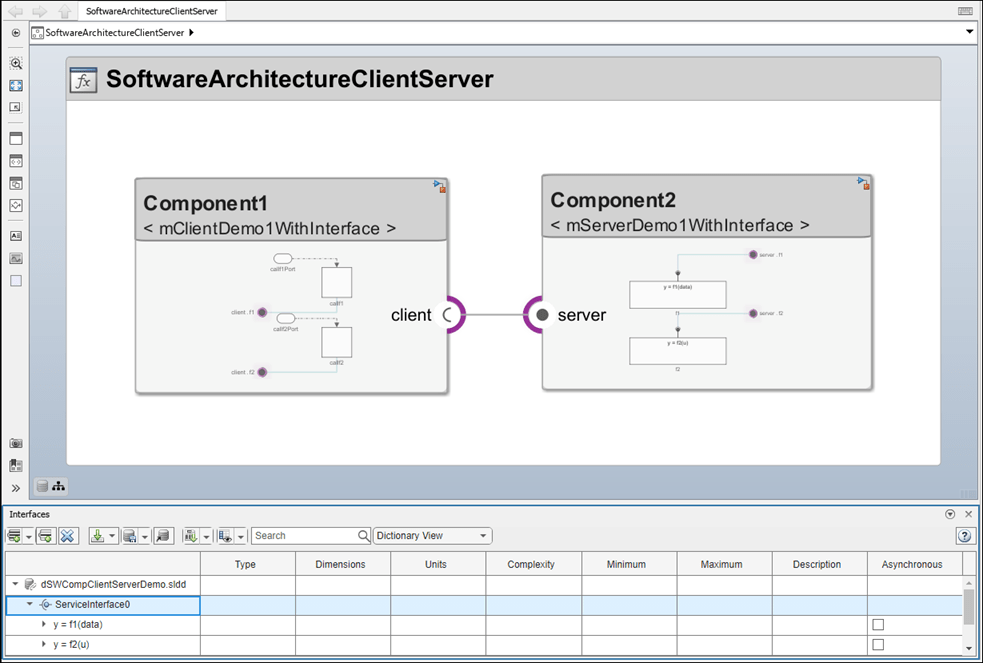983x663 pixels.
Task: Delete selected interface using the X icon
Action: point(67,535)
